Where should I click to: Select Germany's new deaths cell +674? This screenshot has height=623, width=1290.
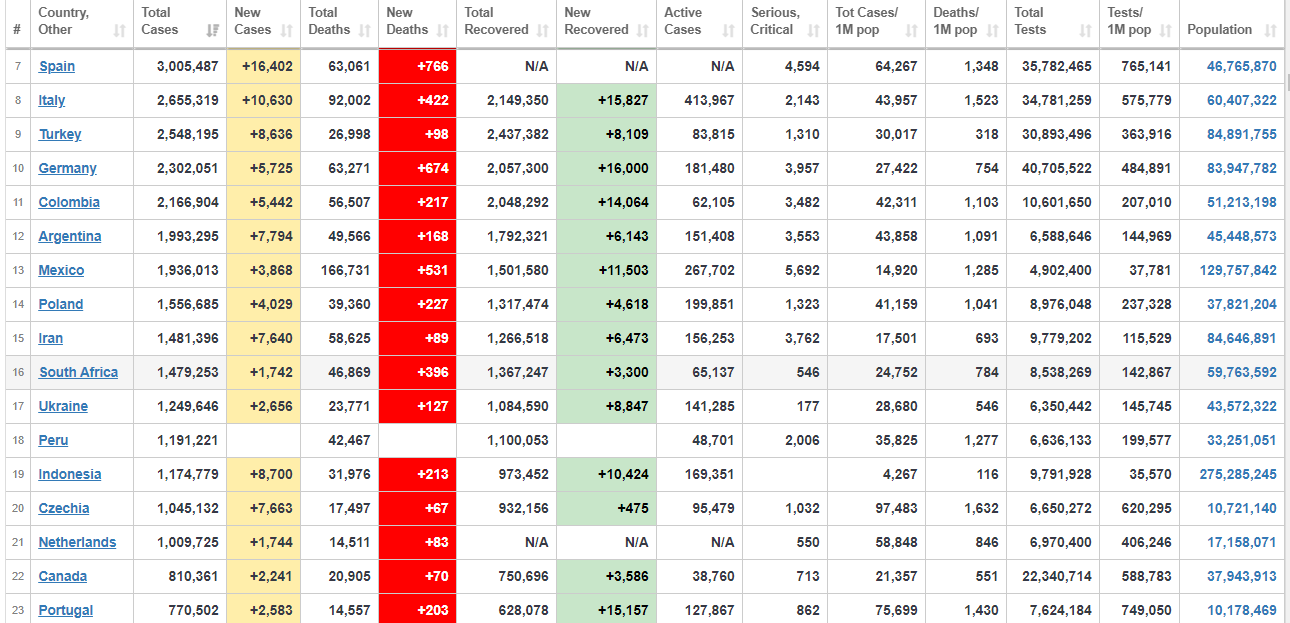pyautogui.click(x=417, y=168)
